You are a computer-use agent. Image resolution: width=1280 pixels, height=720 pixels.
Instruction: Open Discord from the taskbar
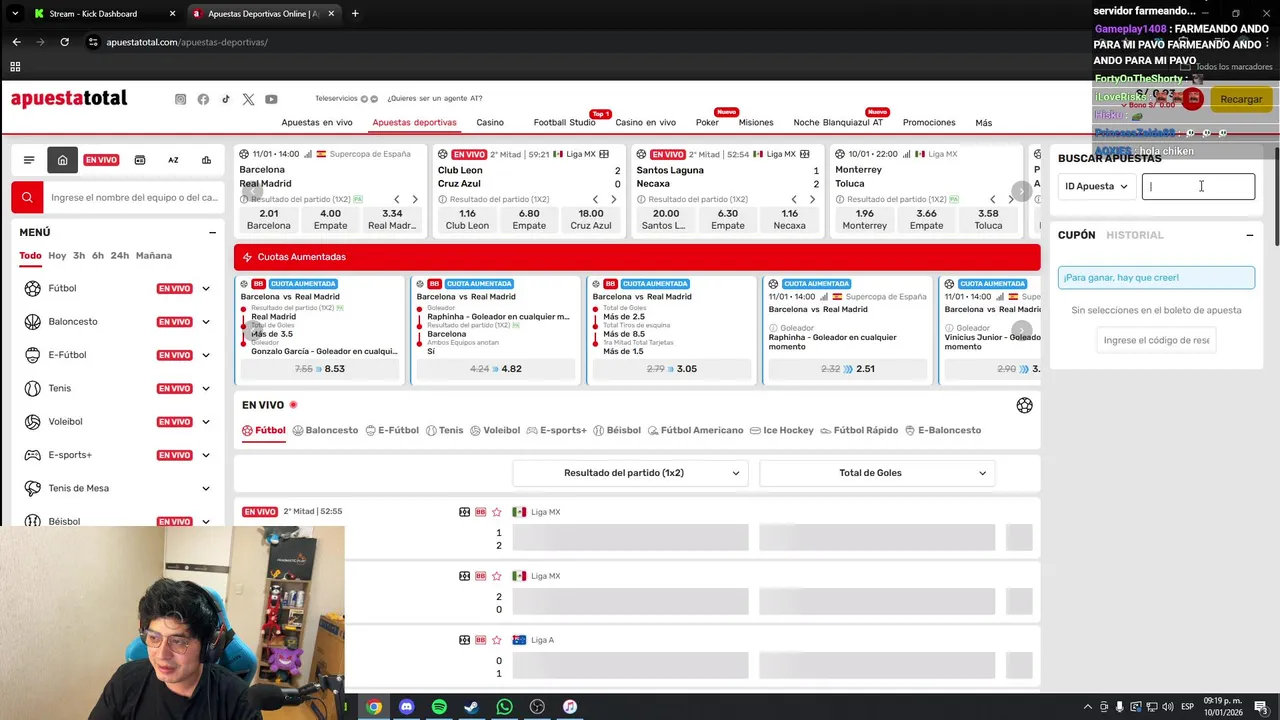406,707
